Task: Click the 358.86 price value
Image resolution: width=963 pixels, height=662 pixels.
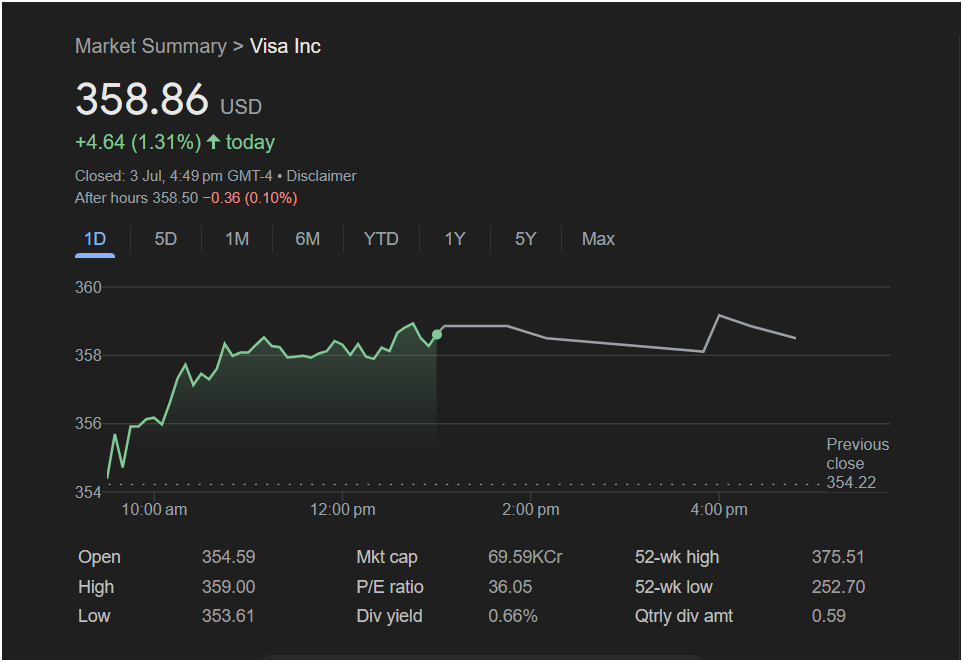Action: [142, 99]
